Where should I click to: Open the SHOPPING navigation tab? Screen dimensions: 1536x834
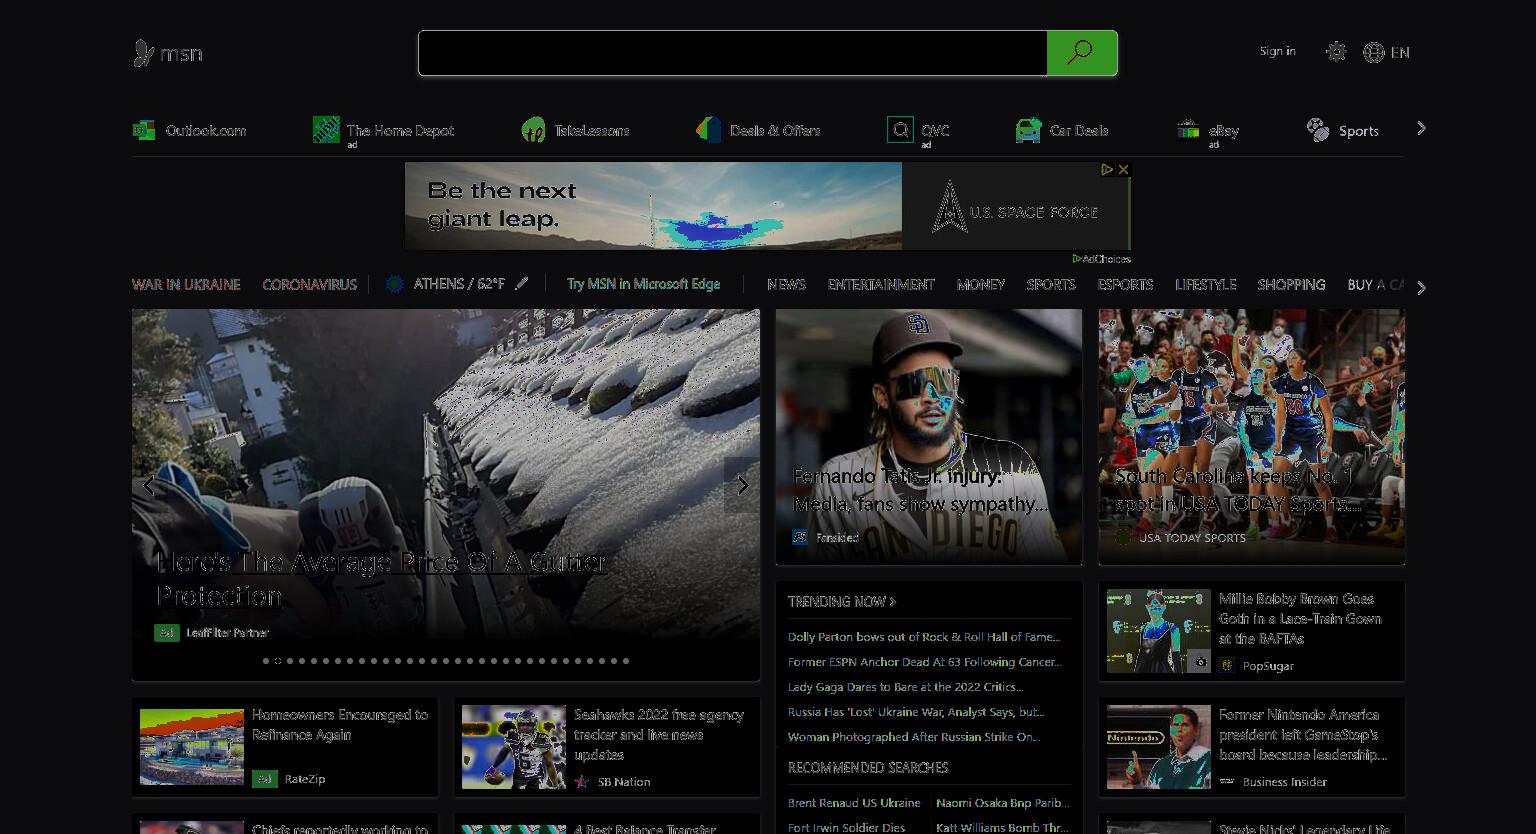point(1291,284)
